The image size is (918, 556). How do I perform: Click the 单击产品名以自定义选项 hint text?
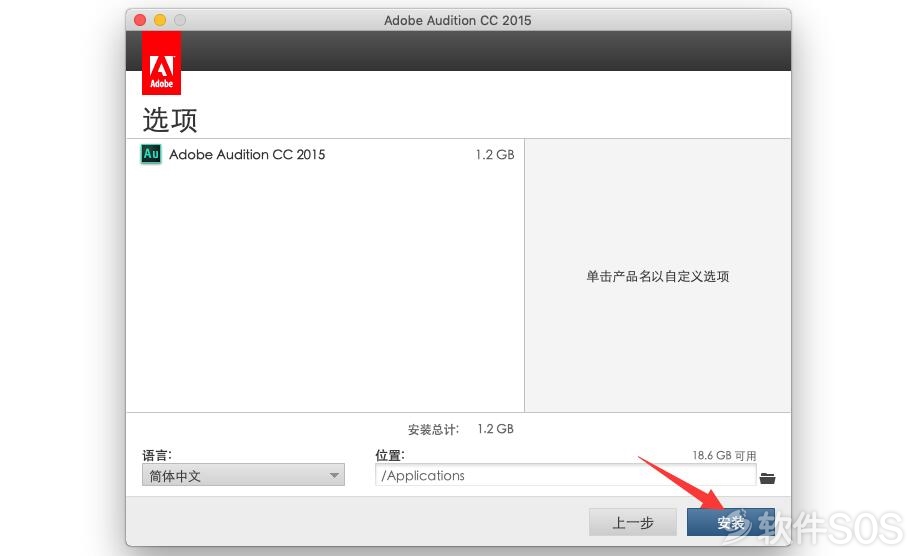tap(657, 276)
